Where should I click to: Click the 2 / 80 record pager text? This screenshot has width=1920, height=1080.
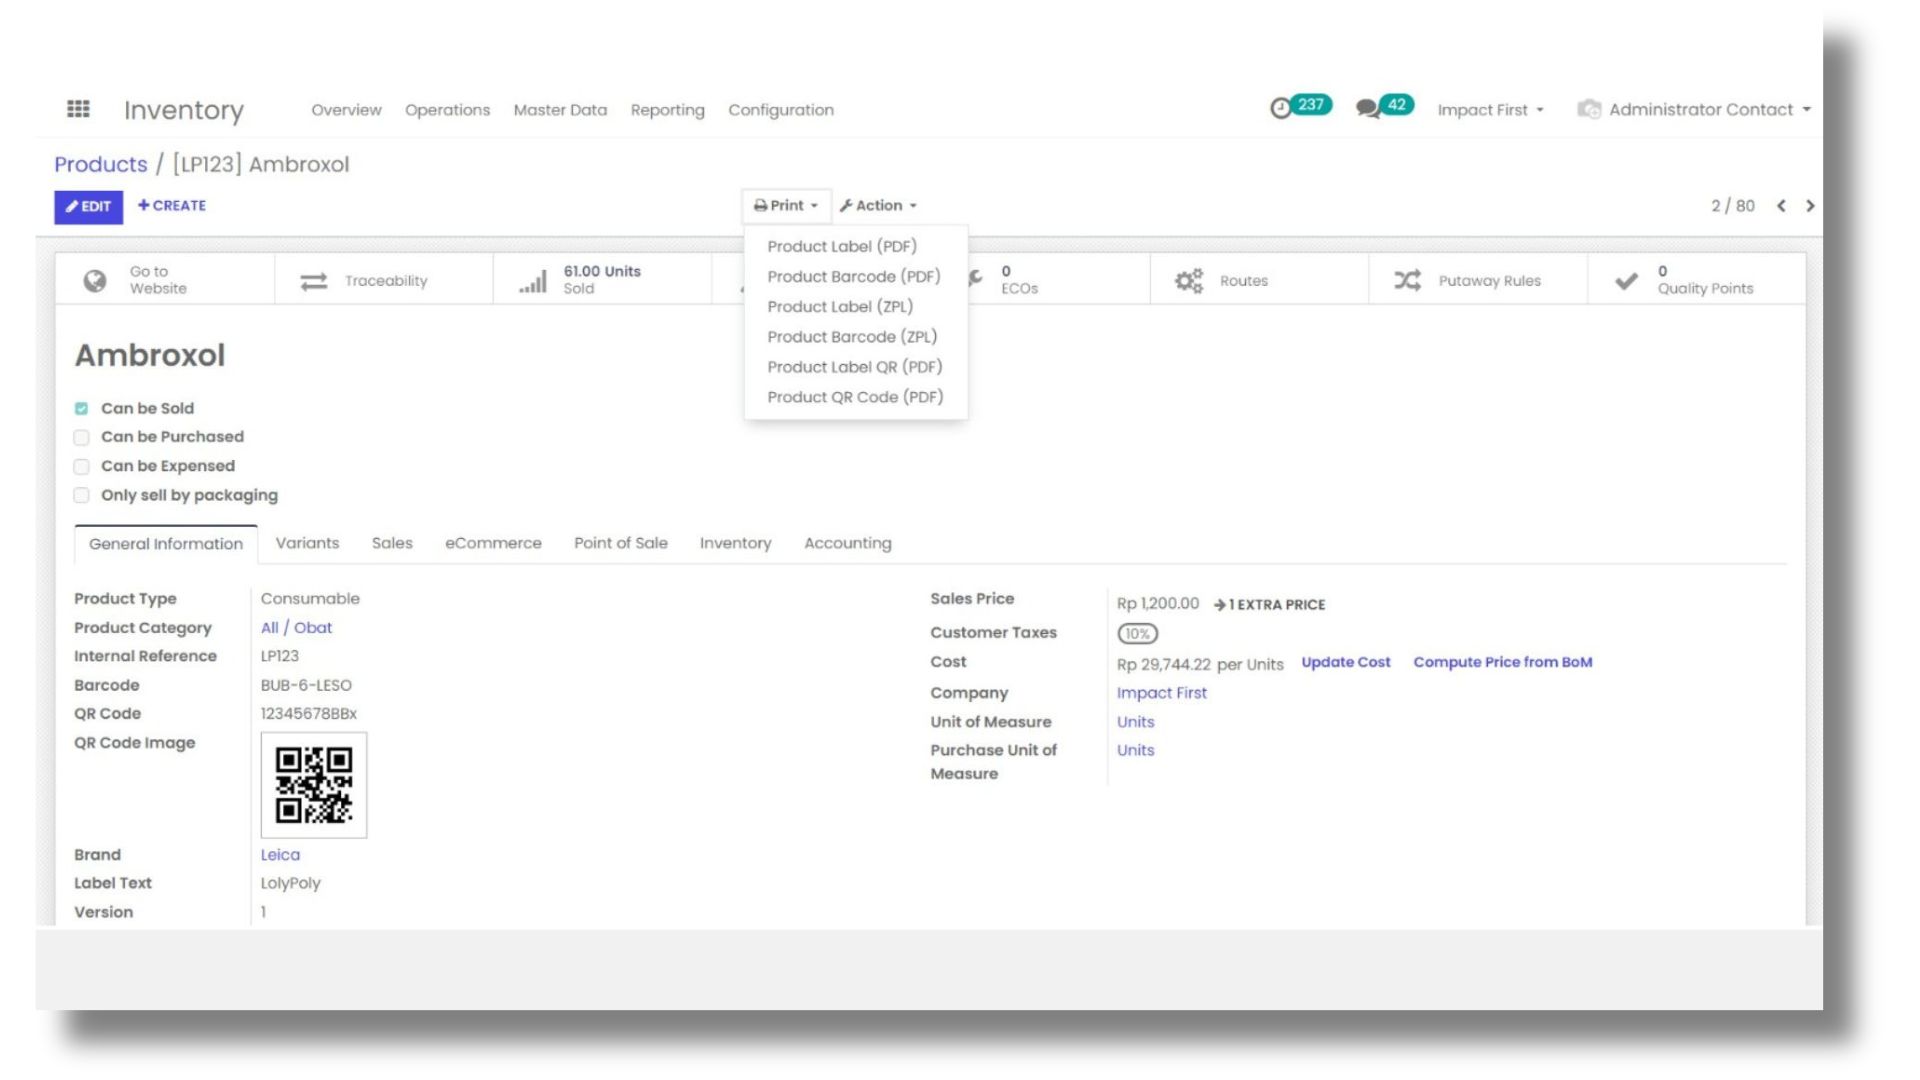(x=1732, y=206)
